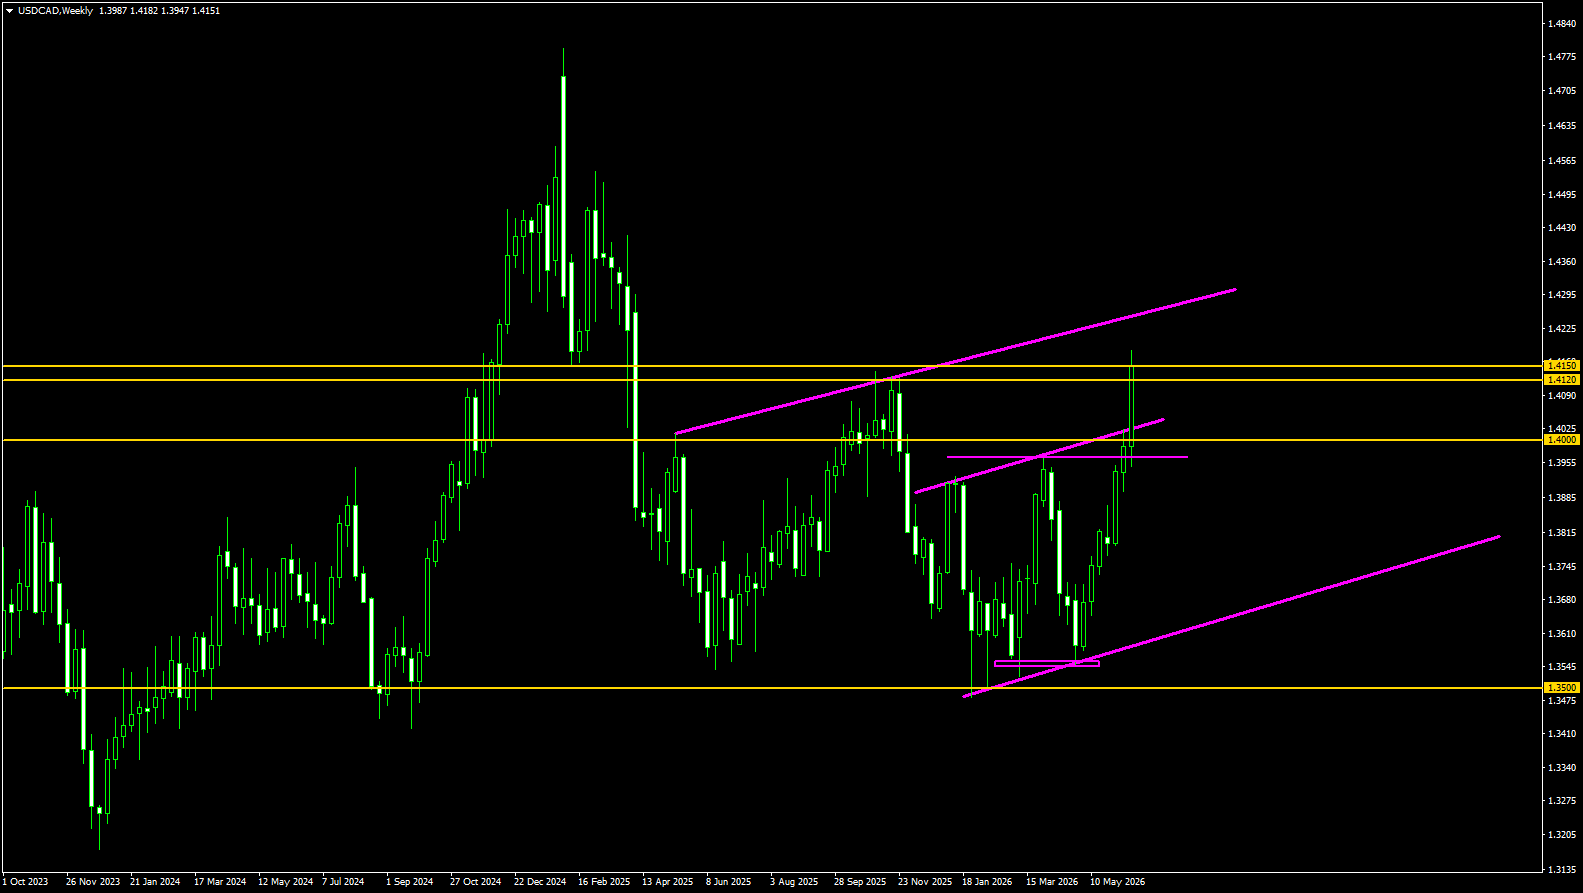Click the 1.4775 price scale label
The image size is (1583, 893).
(x=1562, y=57)
